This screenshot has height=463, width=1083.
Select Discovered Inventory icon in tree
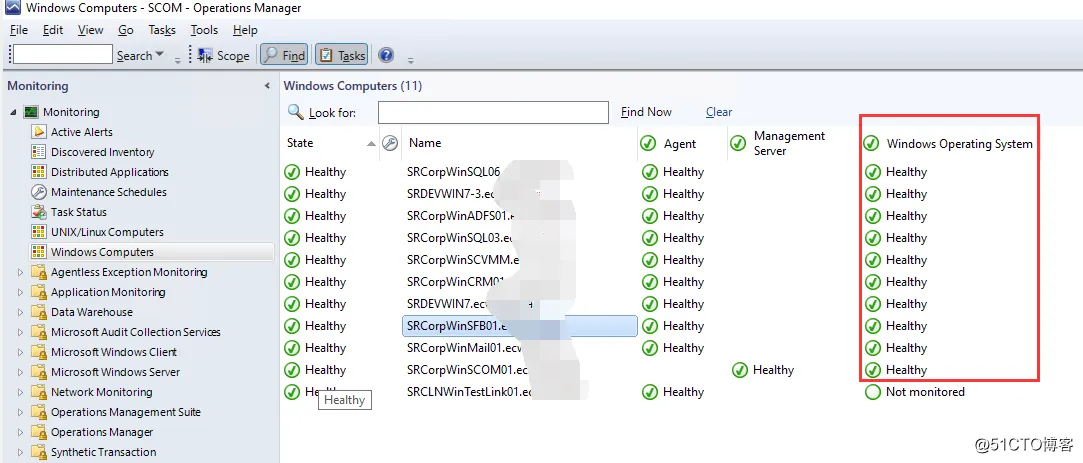[39, 152]
